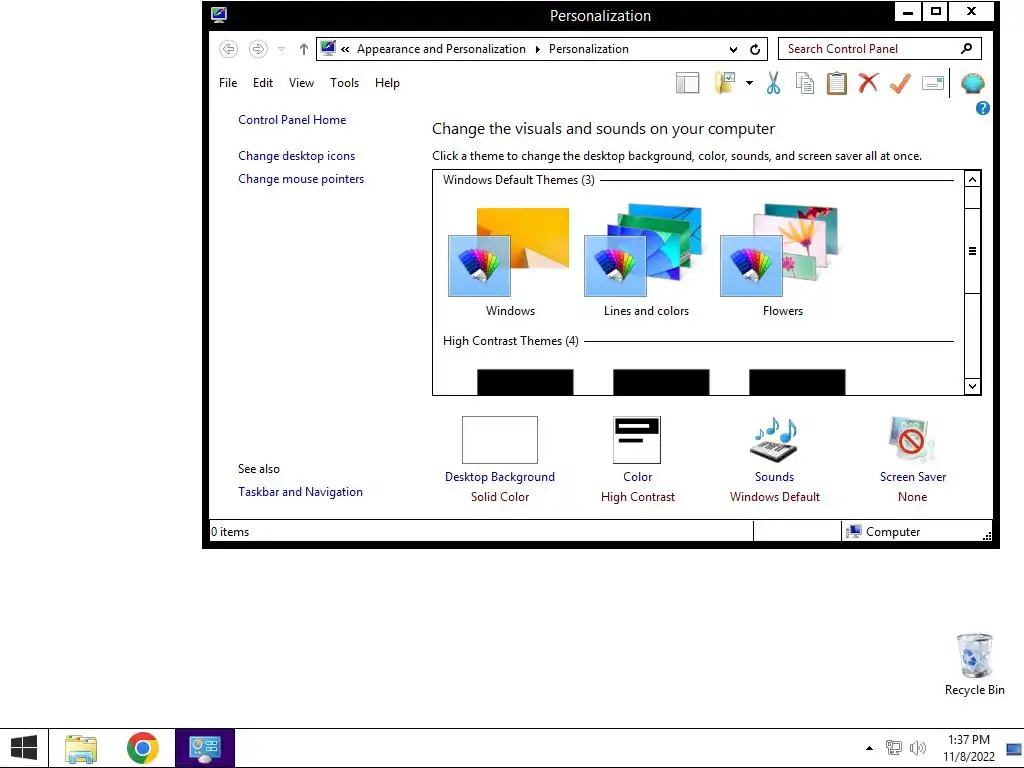Click the folder options toolbar icon
1024x768 pixels.
tap(725, 83)
